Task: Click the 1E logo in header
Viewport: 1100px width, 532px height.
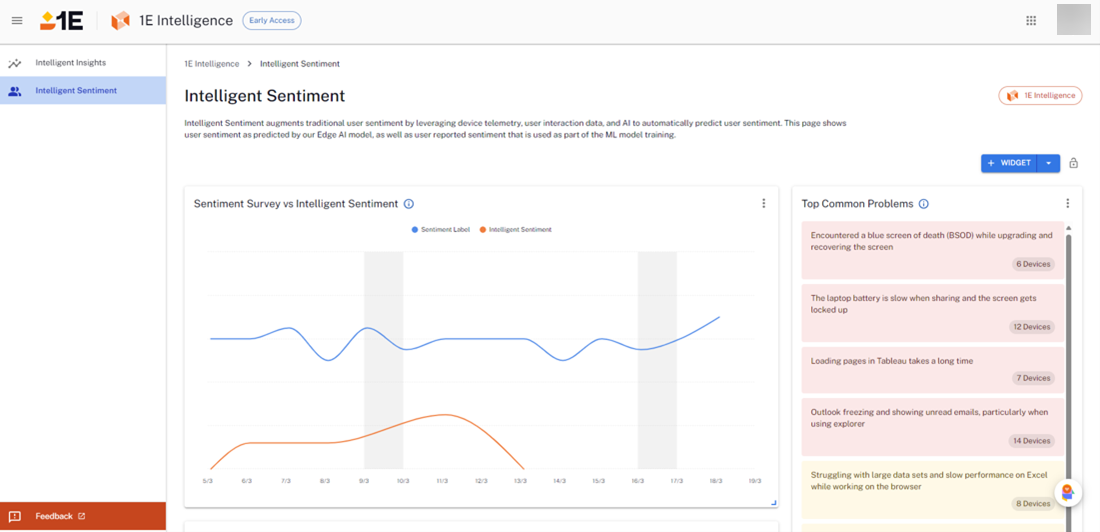Action: pyautogui.click(x=61, y=21)
